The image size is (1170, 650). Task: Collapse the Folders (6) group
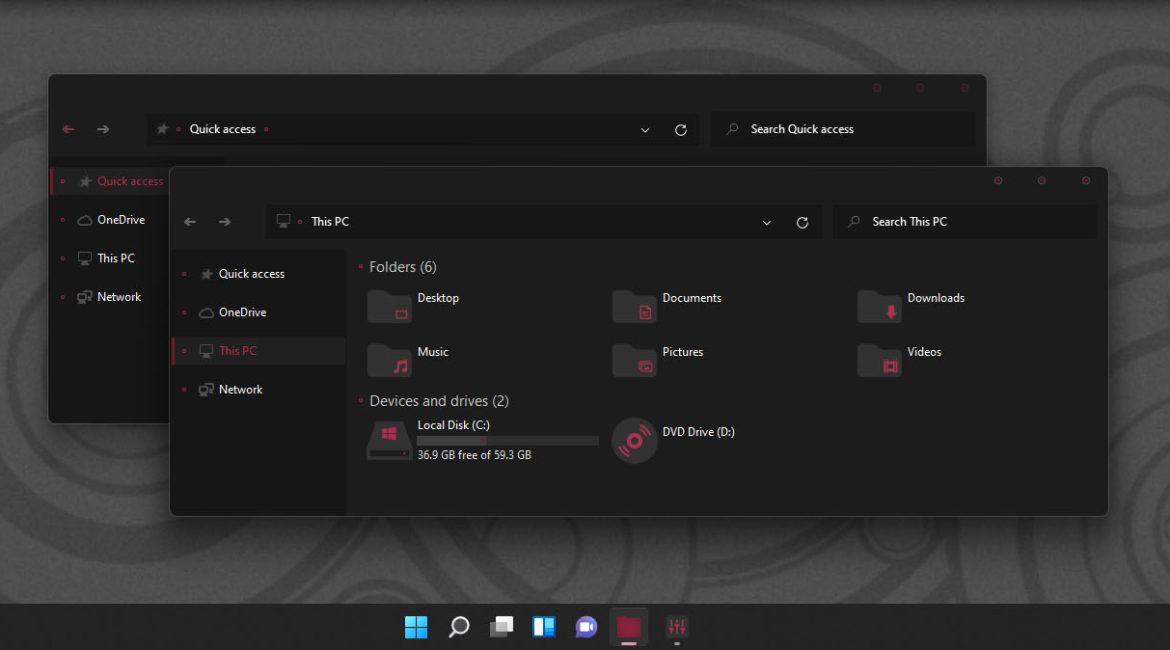pyautogui.click(x=402, y=267)
